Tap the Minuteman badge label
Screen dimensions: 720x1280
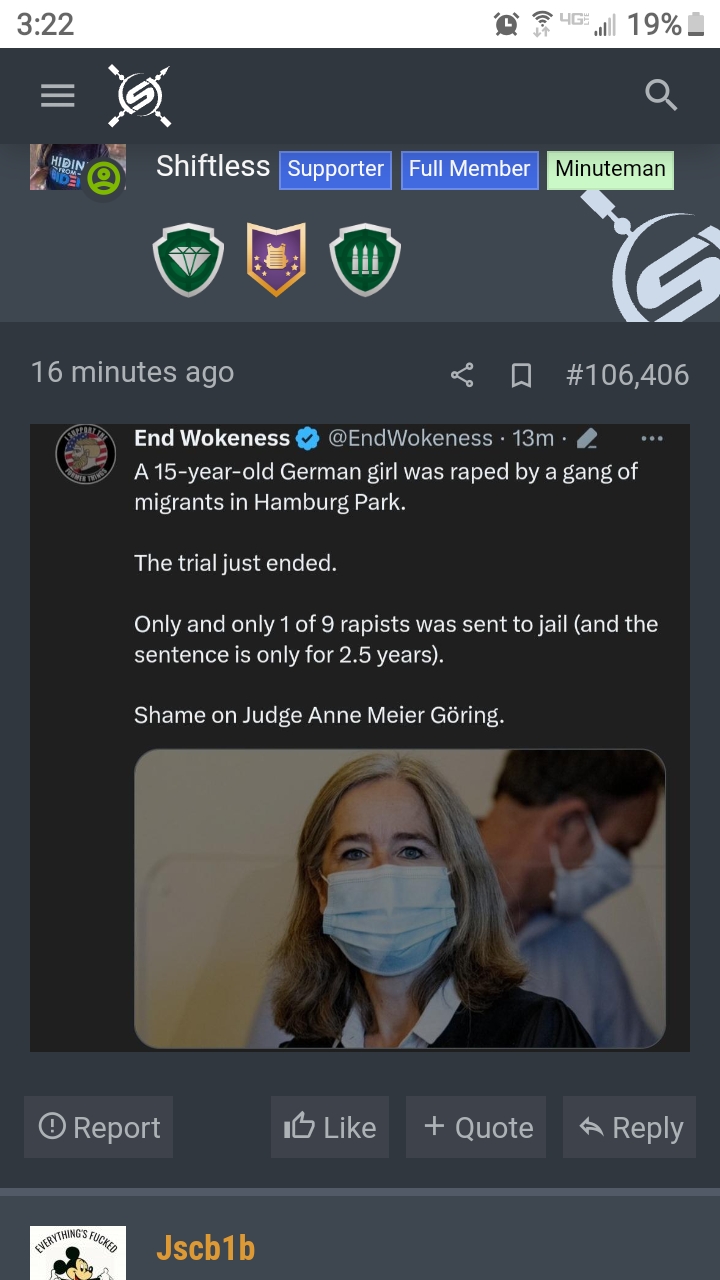[610, 169]
